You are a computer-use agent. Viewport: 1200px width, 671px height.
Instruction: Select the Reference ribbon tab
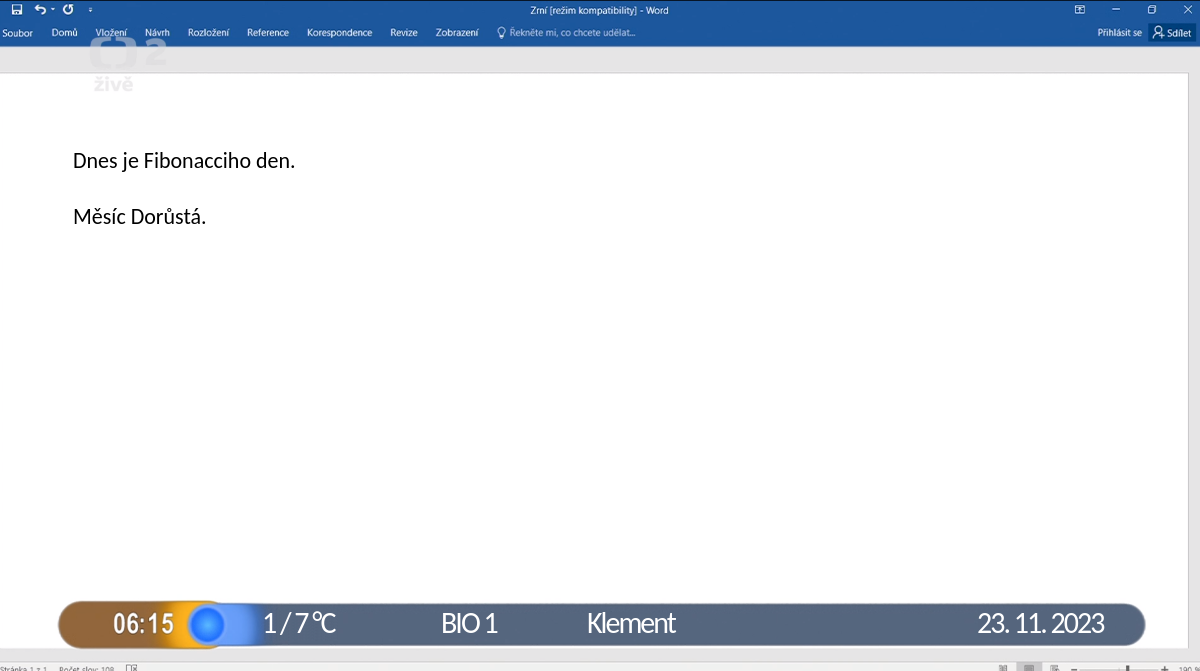tap(268, 33)
